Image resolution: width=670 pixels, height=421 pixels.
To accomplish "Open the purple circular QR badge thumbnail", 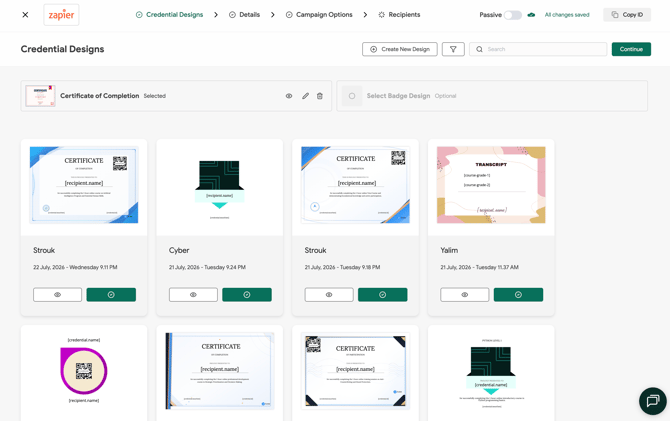I will (84, 370).
